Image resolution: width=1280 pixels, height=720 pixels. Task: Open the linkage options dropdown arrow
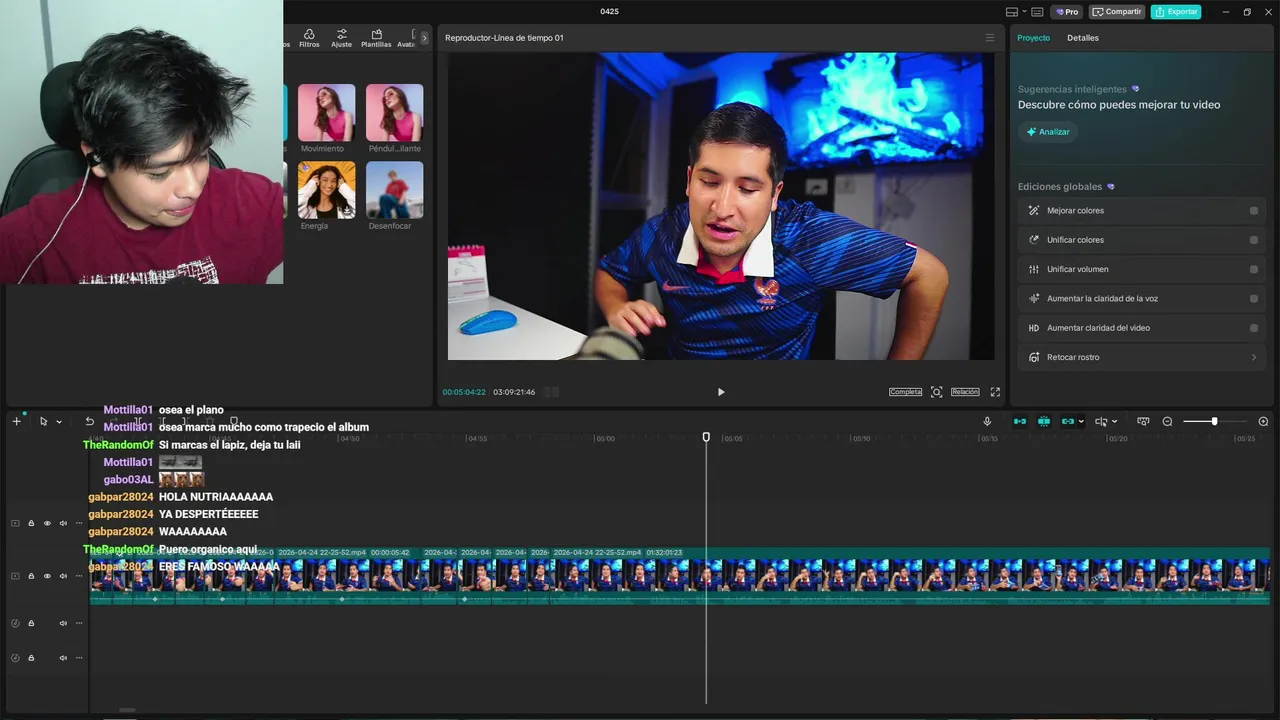click(1081, 422)
